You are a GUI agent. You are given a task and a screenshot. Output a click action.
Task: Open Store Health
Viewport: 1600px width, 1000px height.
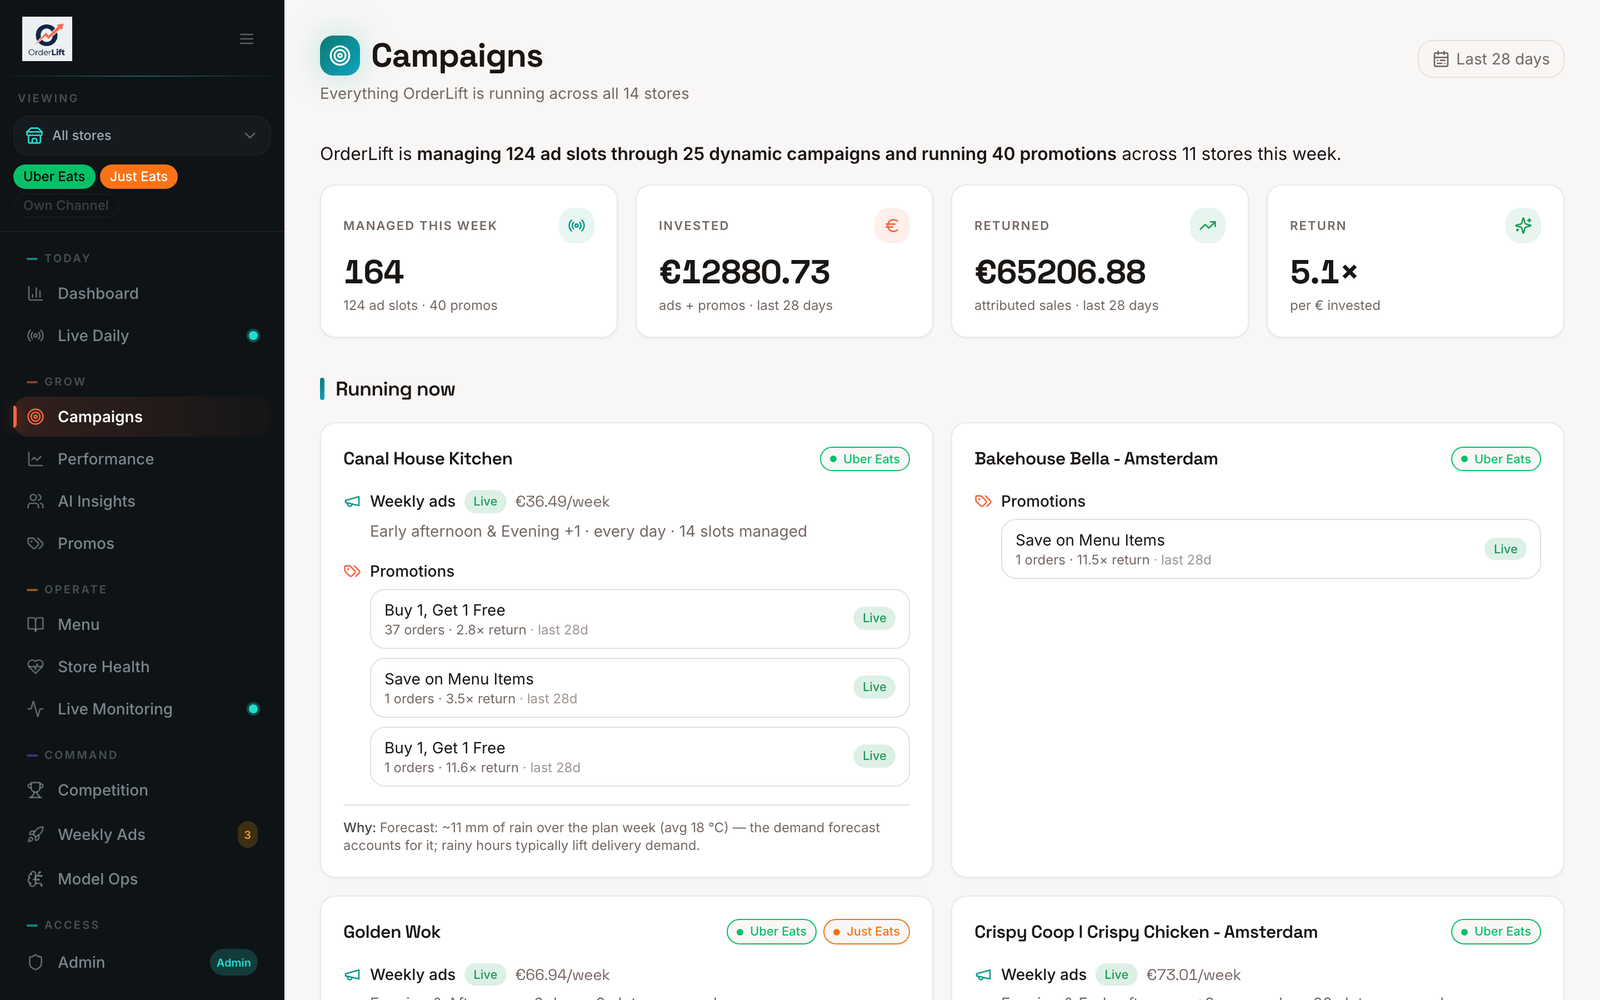point(142,667)
